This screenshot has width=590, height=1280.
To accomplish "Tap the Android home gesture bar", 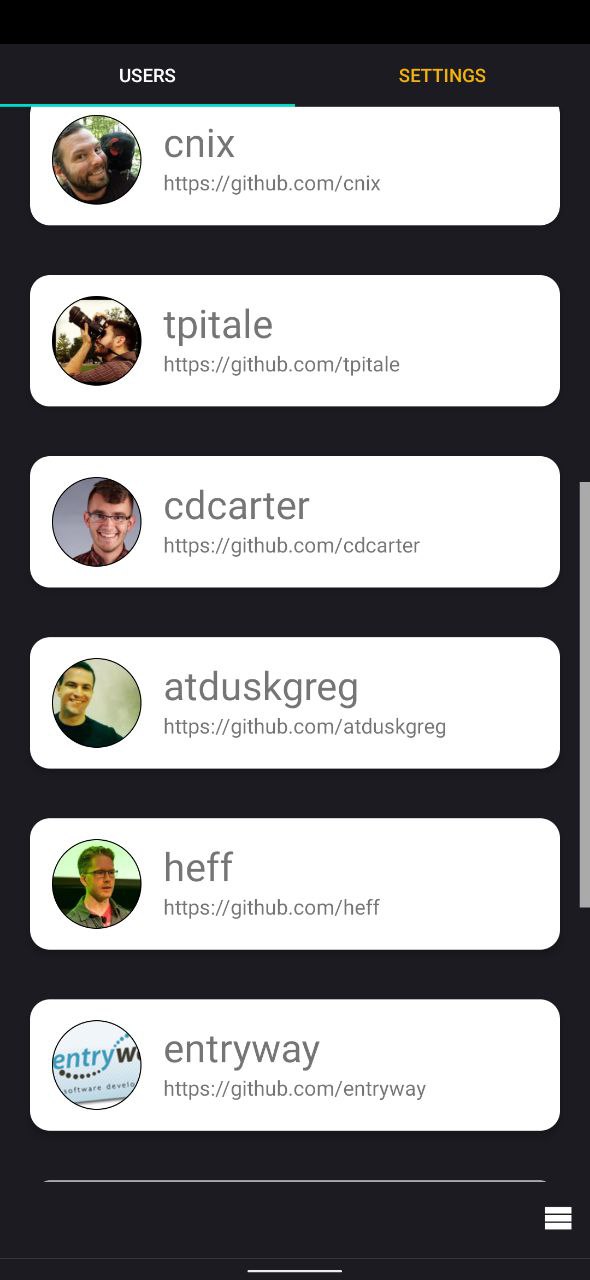I will [x=295, y=1271].
